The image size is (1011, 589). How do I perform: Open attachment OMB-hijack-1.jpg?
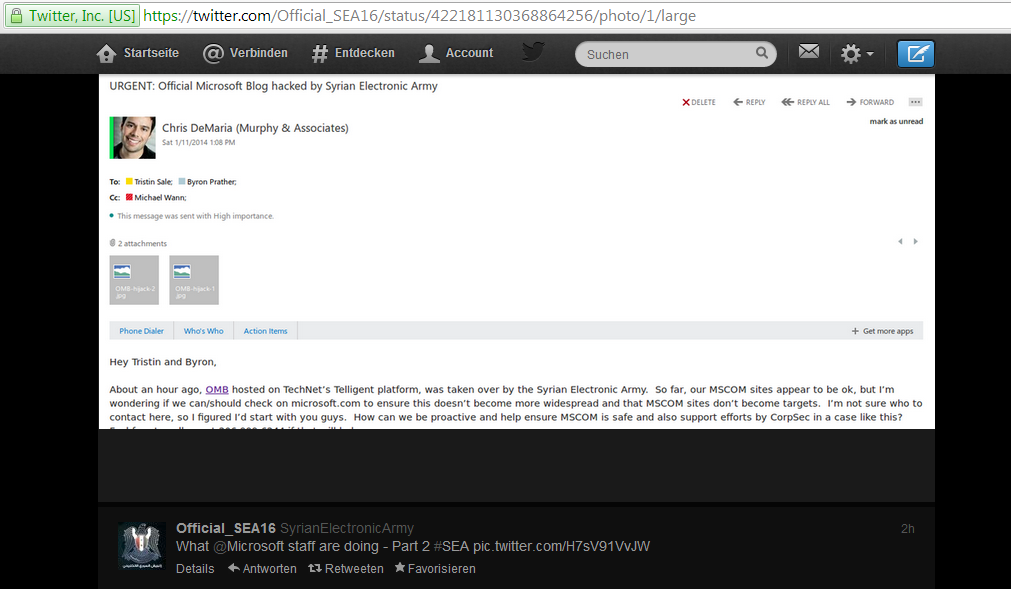click(194, 280)
